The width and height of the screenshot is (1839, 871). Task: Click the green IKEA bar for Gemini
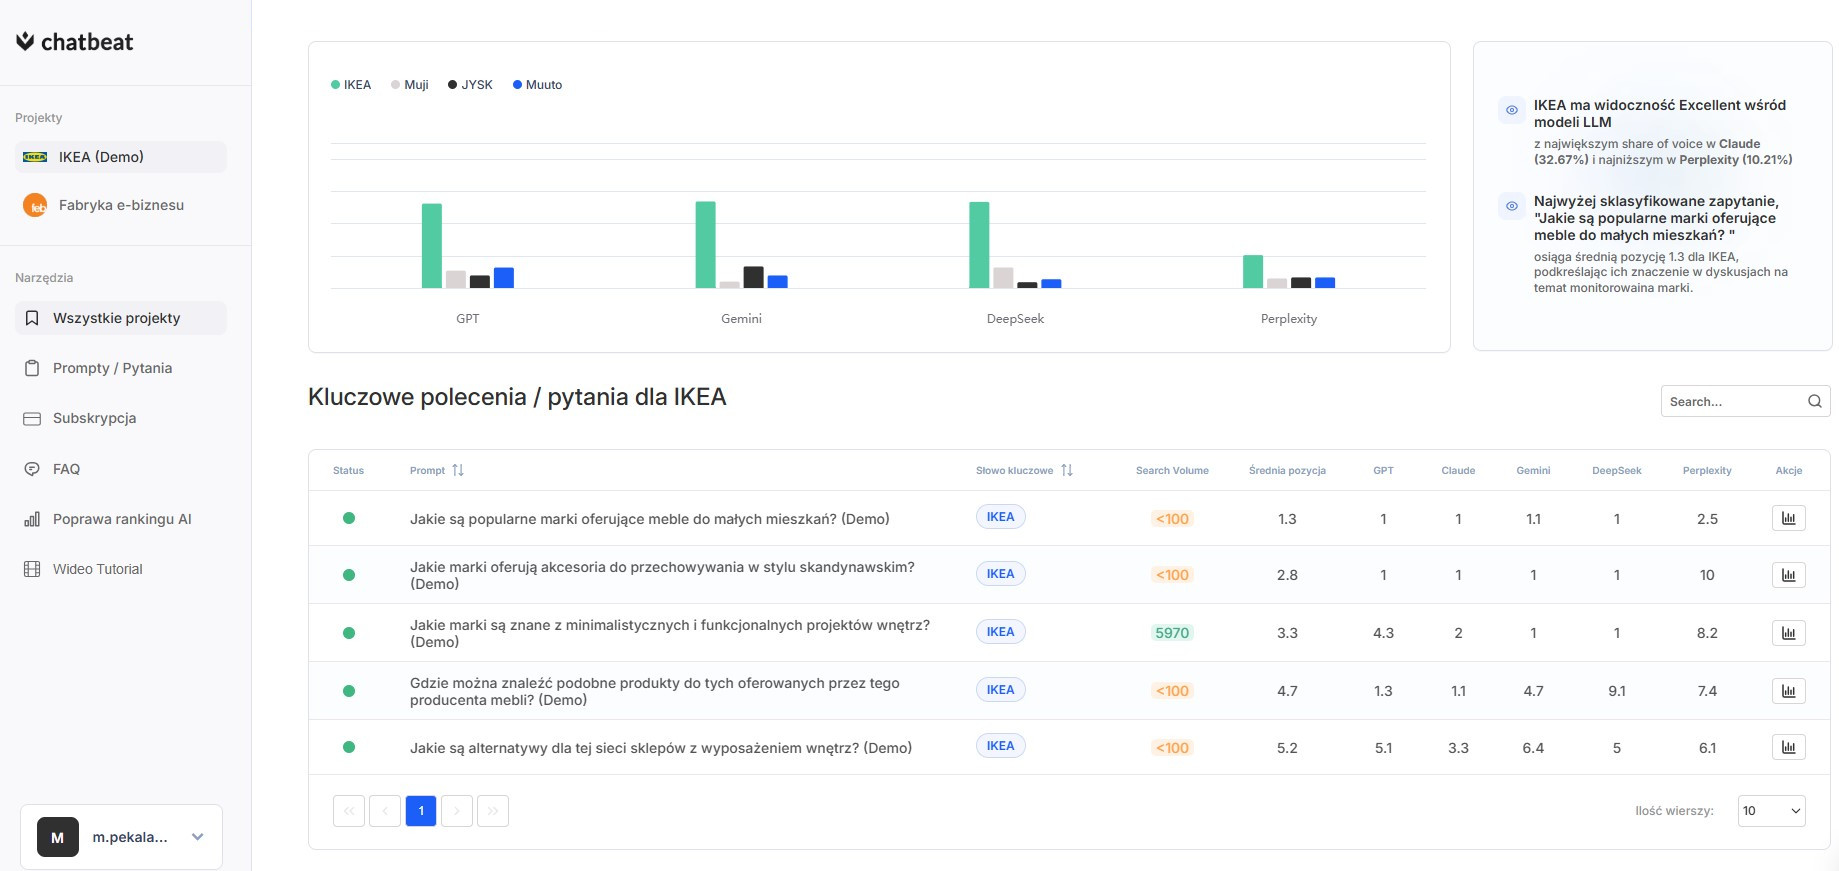(x=706, y=245)
